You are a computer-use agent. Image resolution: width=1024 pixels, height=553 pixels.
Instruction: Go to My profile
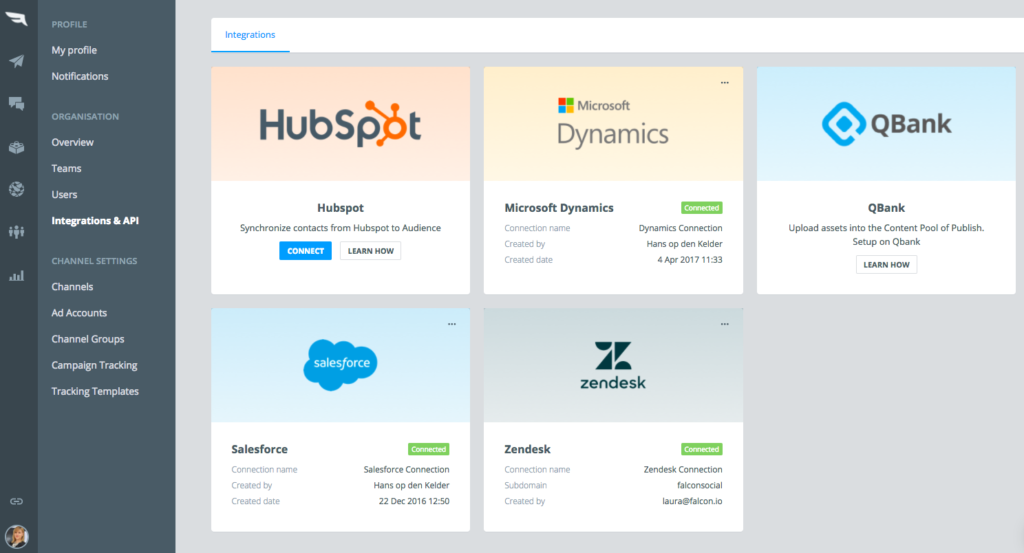click(x=74, y=50)
